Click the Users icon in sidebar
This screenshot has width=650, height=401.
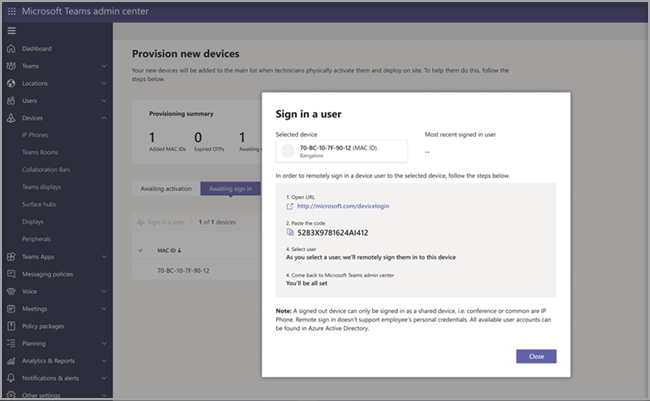click(11, 101)
